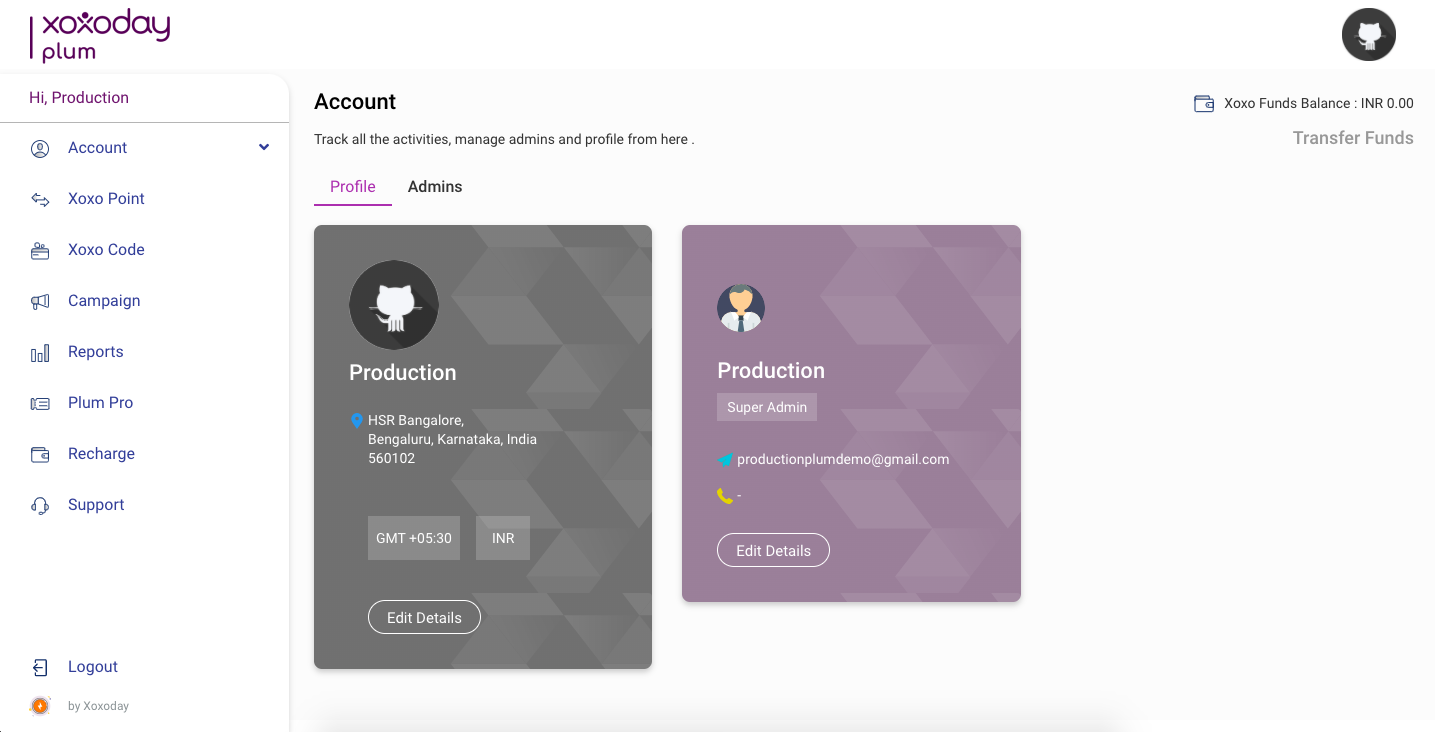This screenshot has width=1435, height=732.
Task: Click the Super Admin badge
Action: point(767,407)
